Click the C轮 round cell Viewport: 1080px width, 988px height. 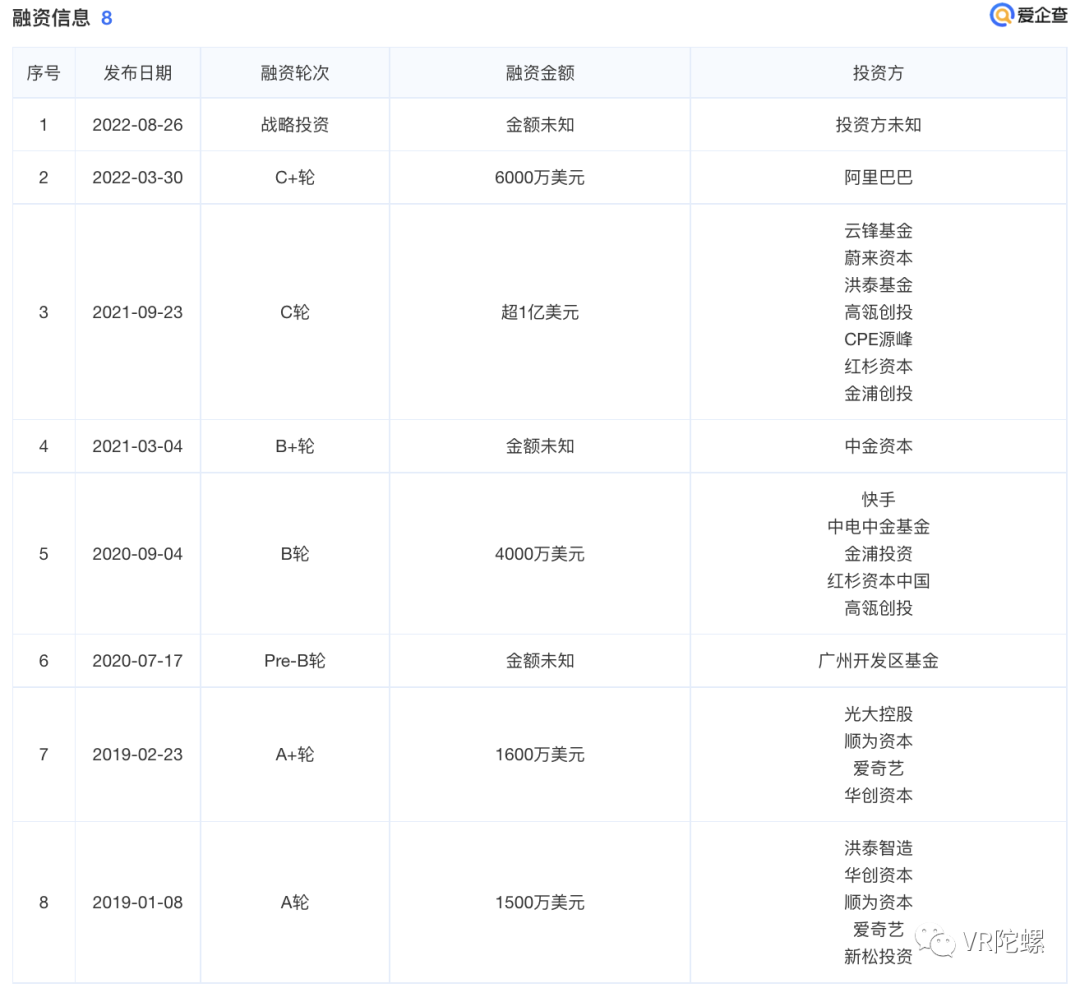295,312
